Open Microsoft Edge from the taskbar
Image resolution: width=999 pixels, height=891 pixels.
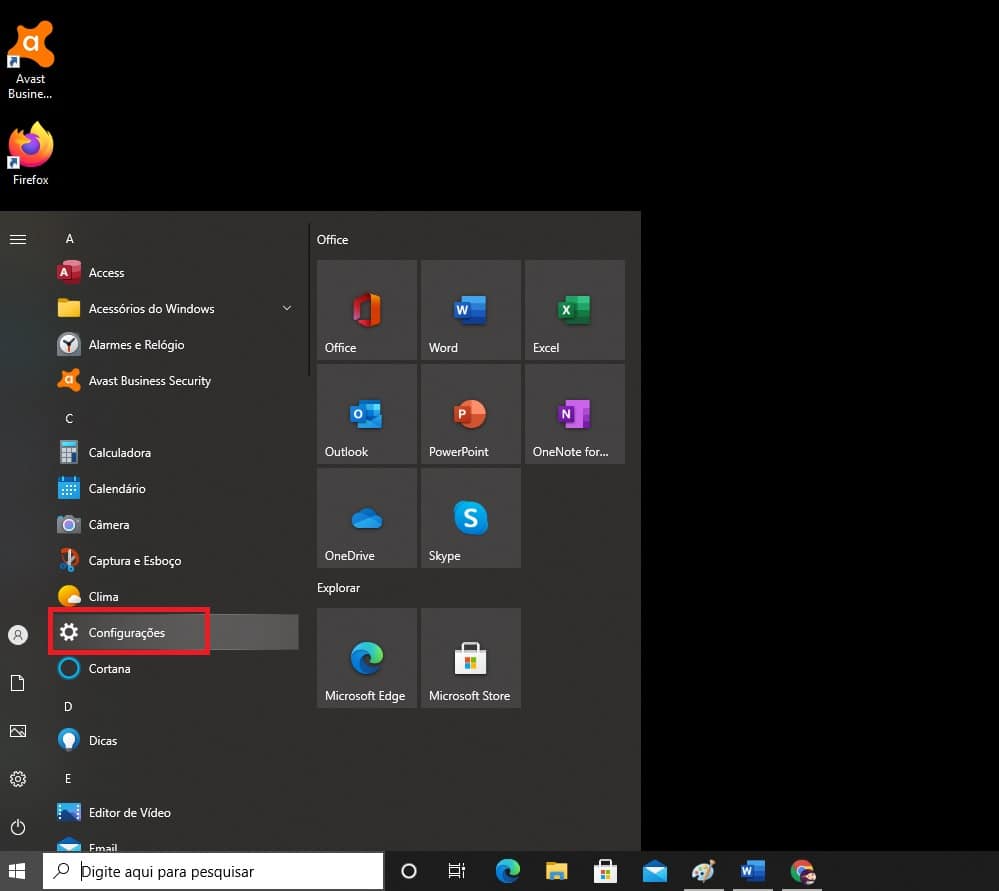508,871
